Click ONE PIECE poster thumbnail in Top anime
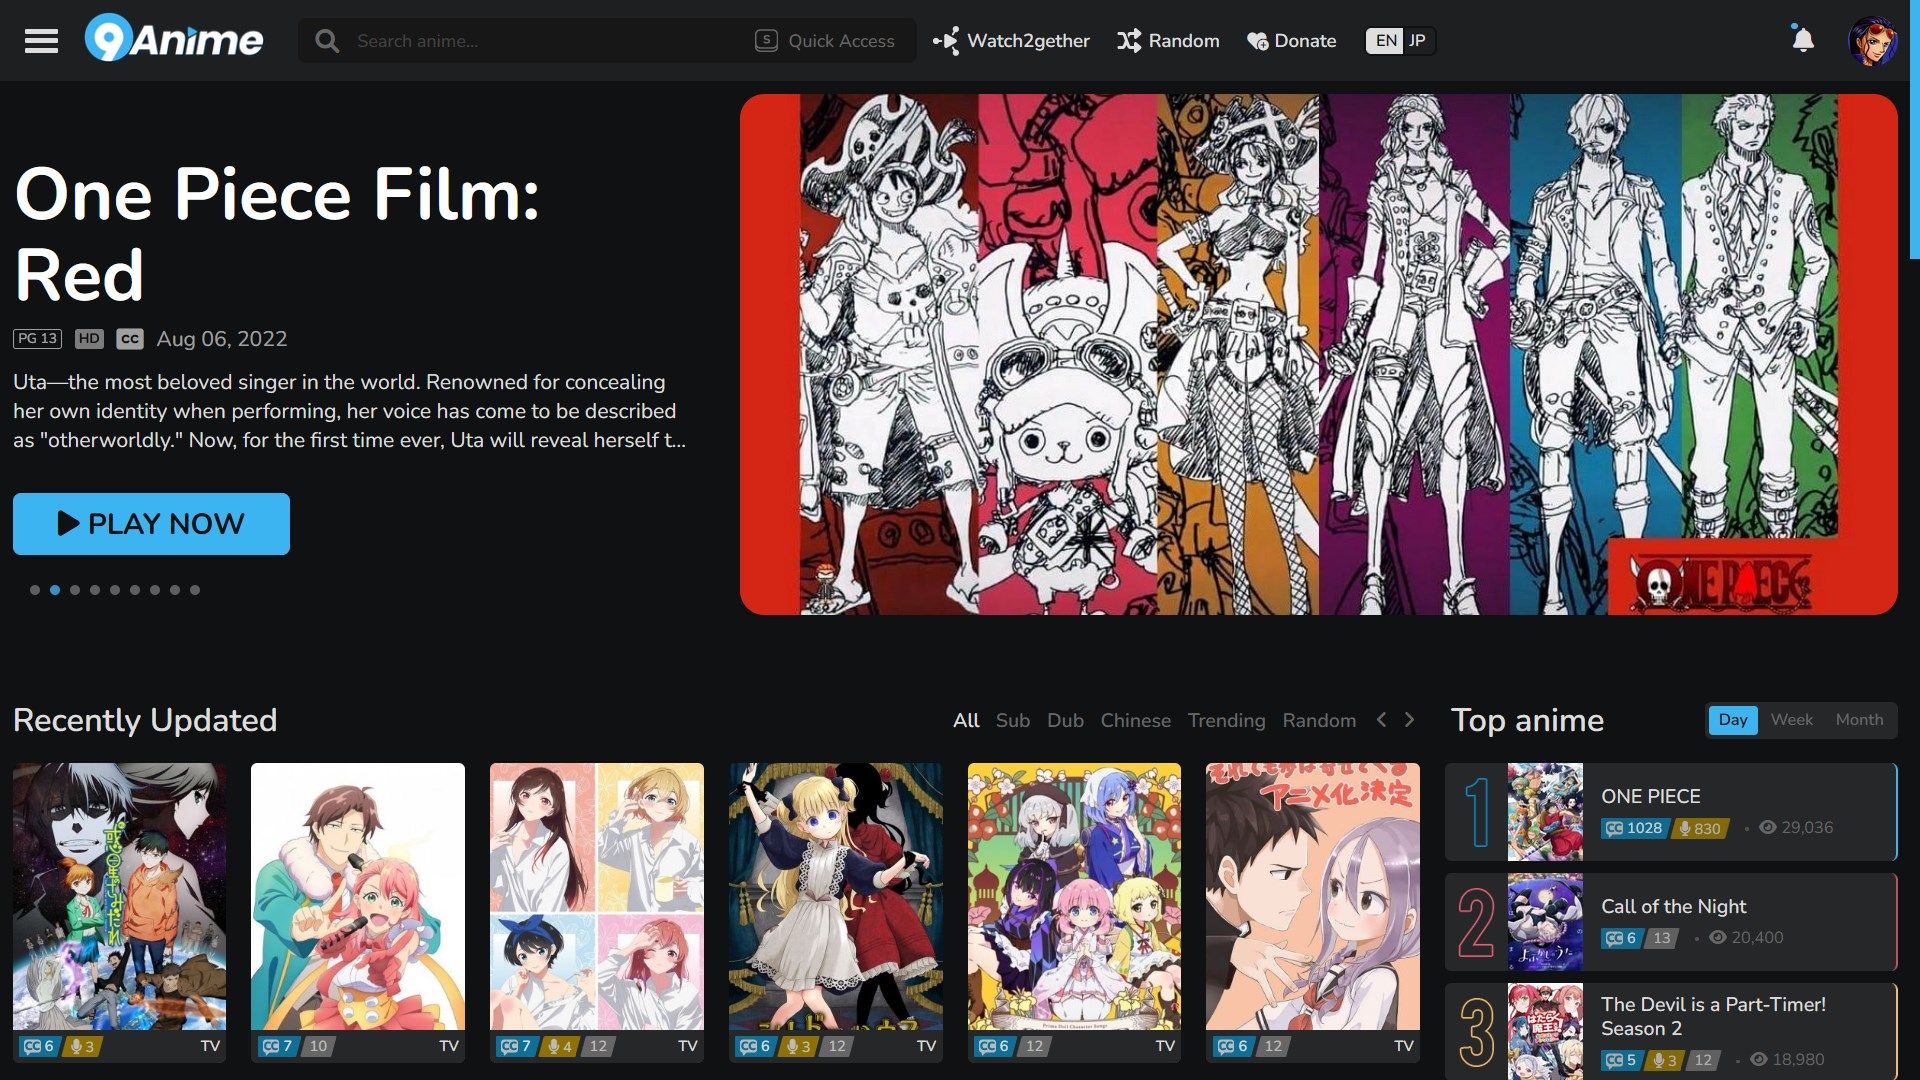The image size is (1920, 1080). (1545, 812)
